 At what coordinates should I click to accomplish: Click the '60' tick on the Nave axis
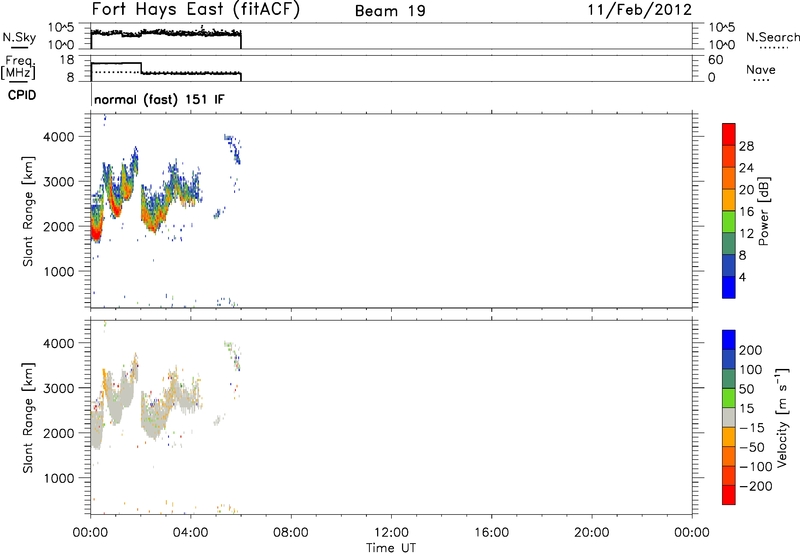[715, 60]
